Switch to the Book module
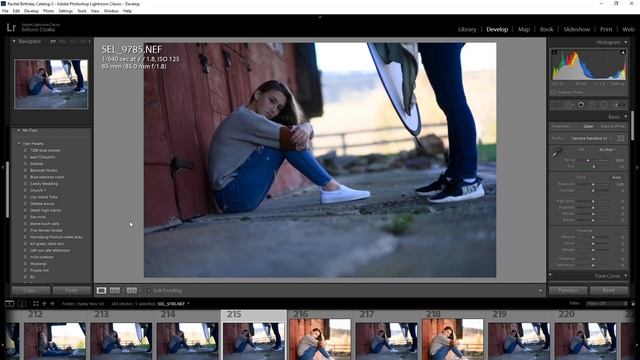The height and width of the screenshot is (360, 640). click(547, 29)
